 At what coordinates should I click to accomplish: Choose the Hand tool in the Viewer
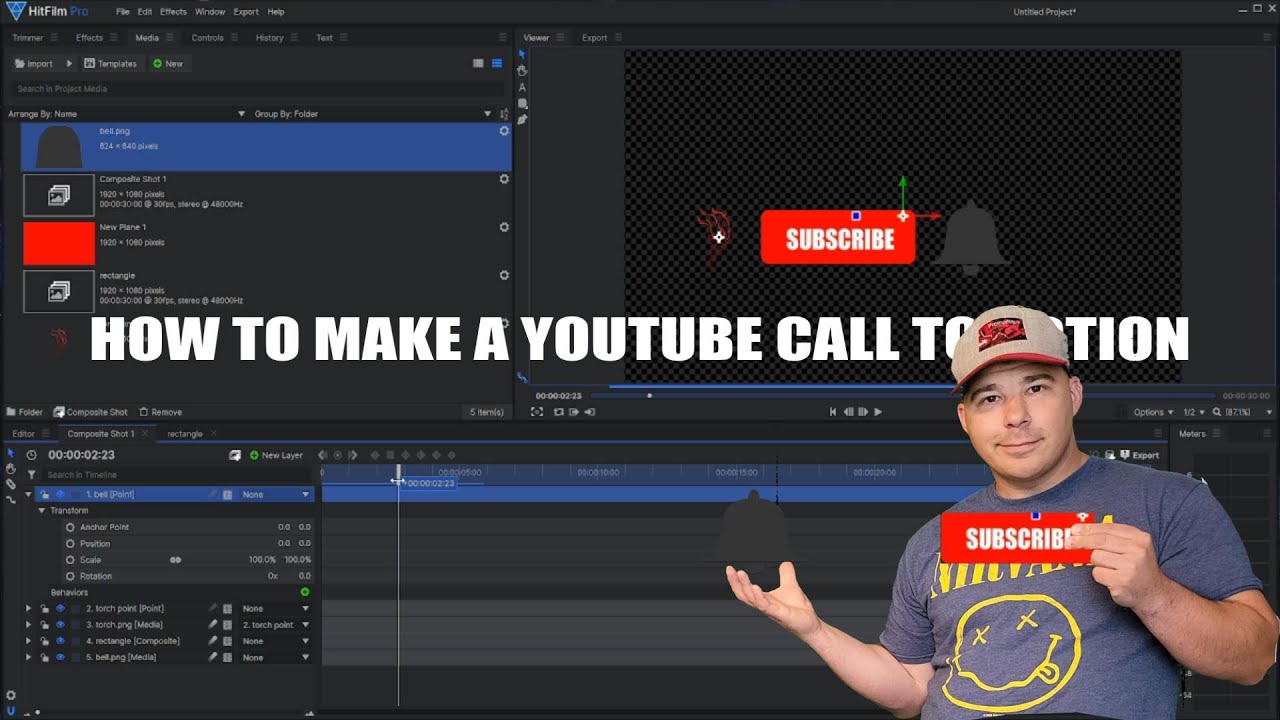click(522, 70)
